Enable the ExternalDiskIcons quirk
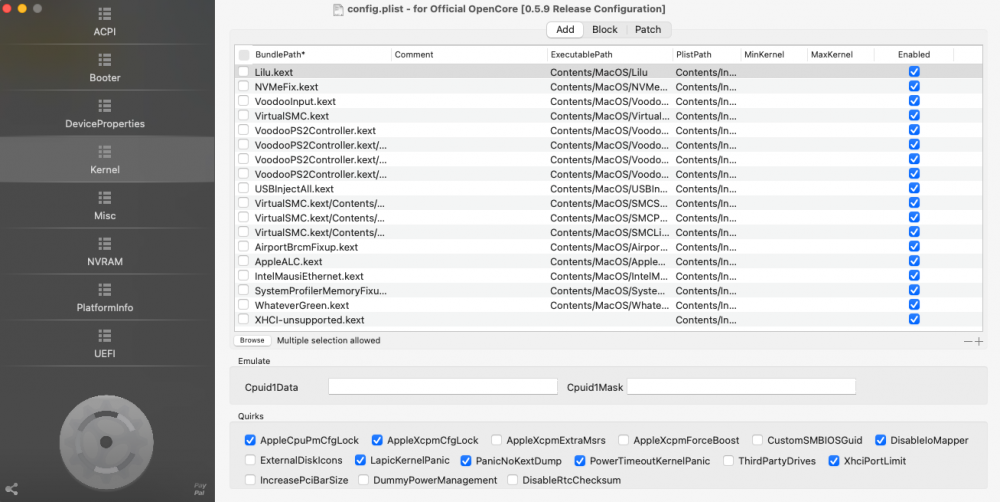 coord(250,460)
